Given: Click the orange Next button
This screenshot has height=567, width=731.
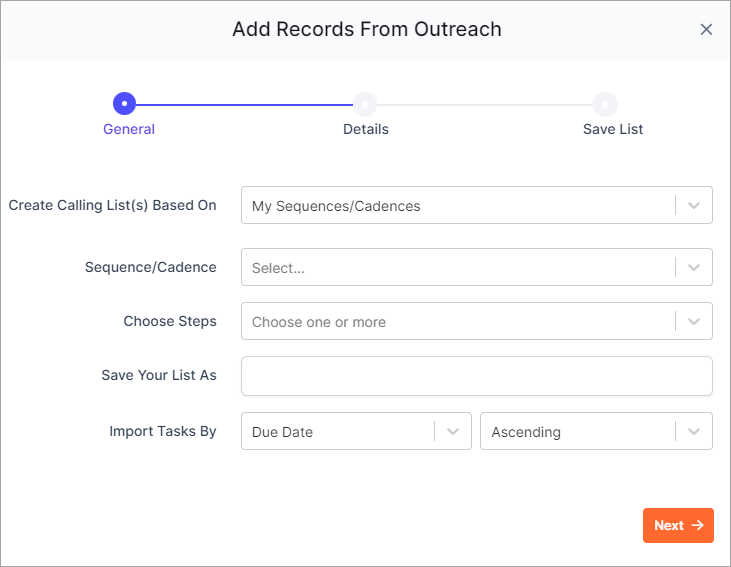Looking at the screenshot, I should [678, 526].
